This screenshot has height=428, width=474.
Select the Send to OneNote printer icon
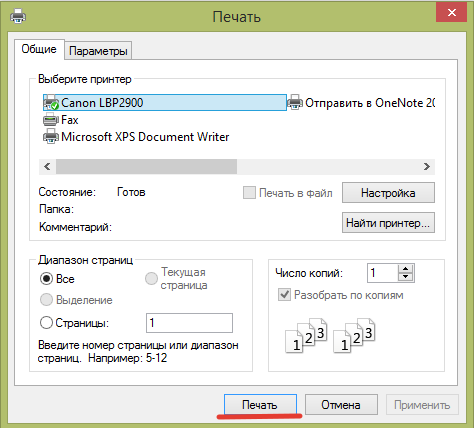tap(295, 102)
